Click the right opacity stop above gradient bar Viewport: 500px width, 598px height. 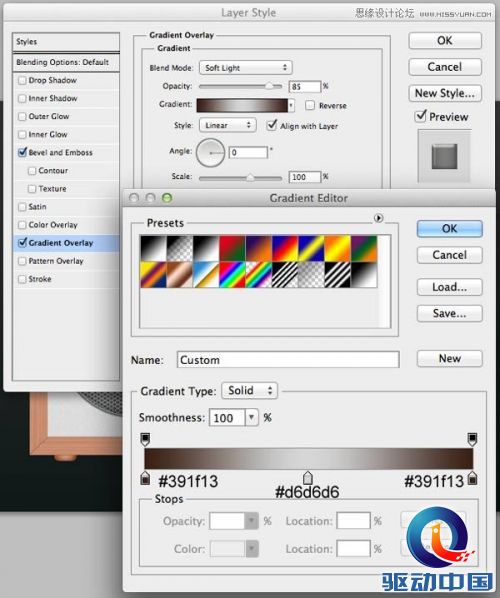[472, 439]
